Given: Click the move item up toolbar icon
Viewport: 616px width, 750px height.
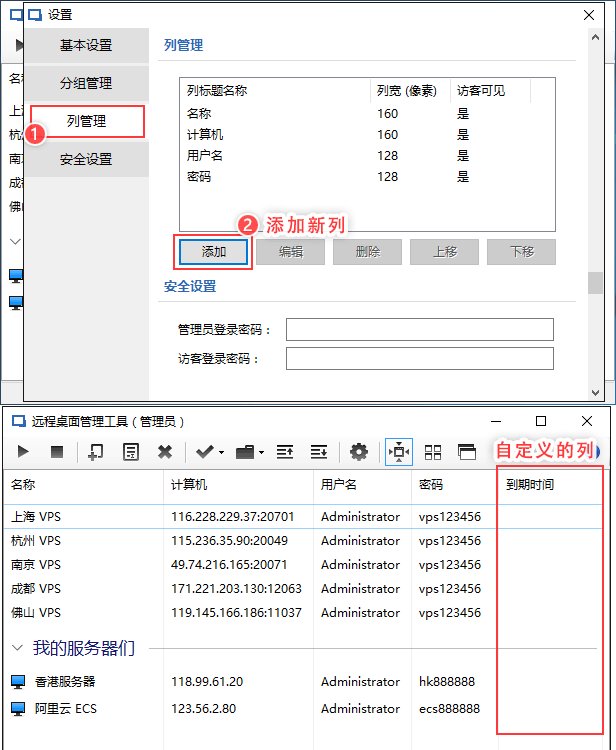Looking at the screenshot, I should (x=285, y=452).
